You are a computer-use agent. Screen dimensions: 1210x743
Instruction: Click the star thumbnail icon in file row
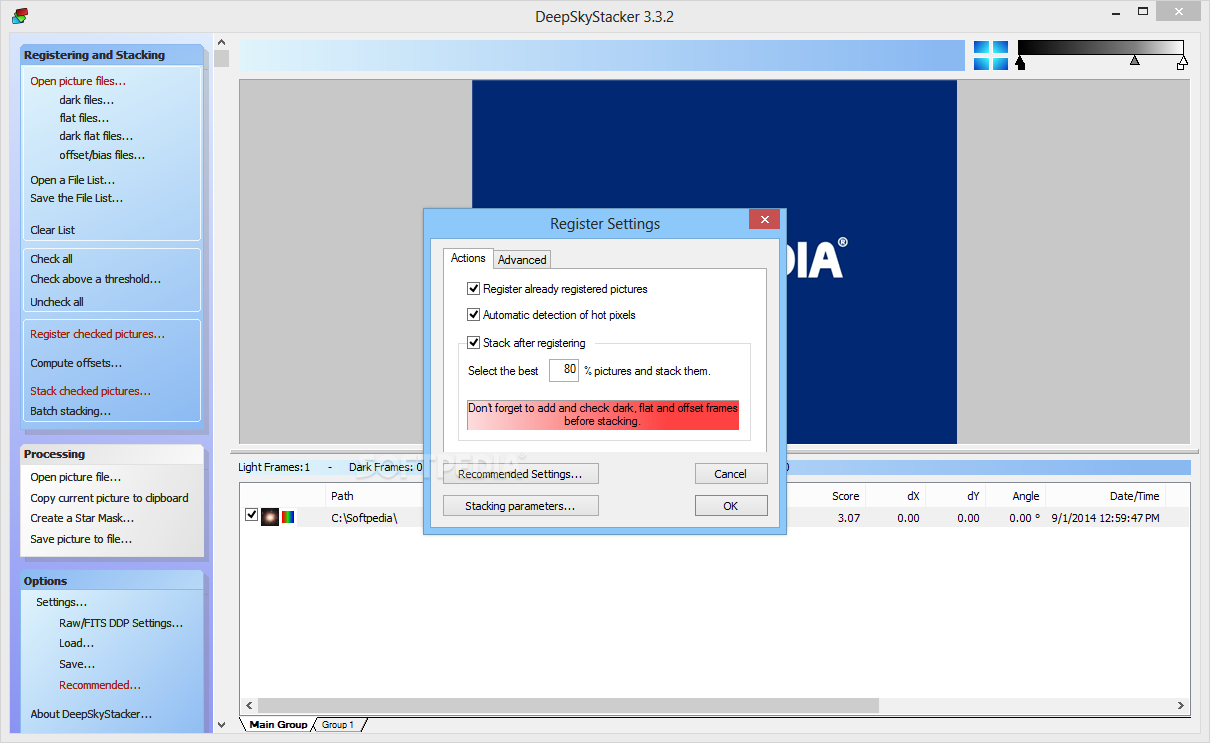[x=270, y=517]
